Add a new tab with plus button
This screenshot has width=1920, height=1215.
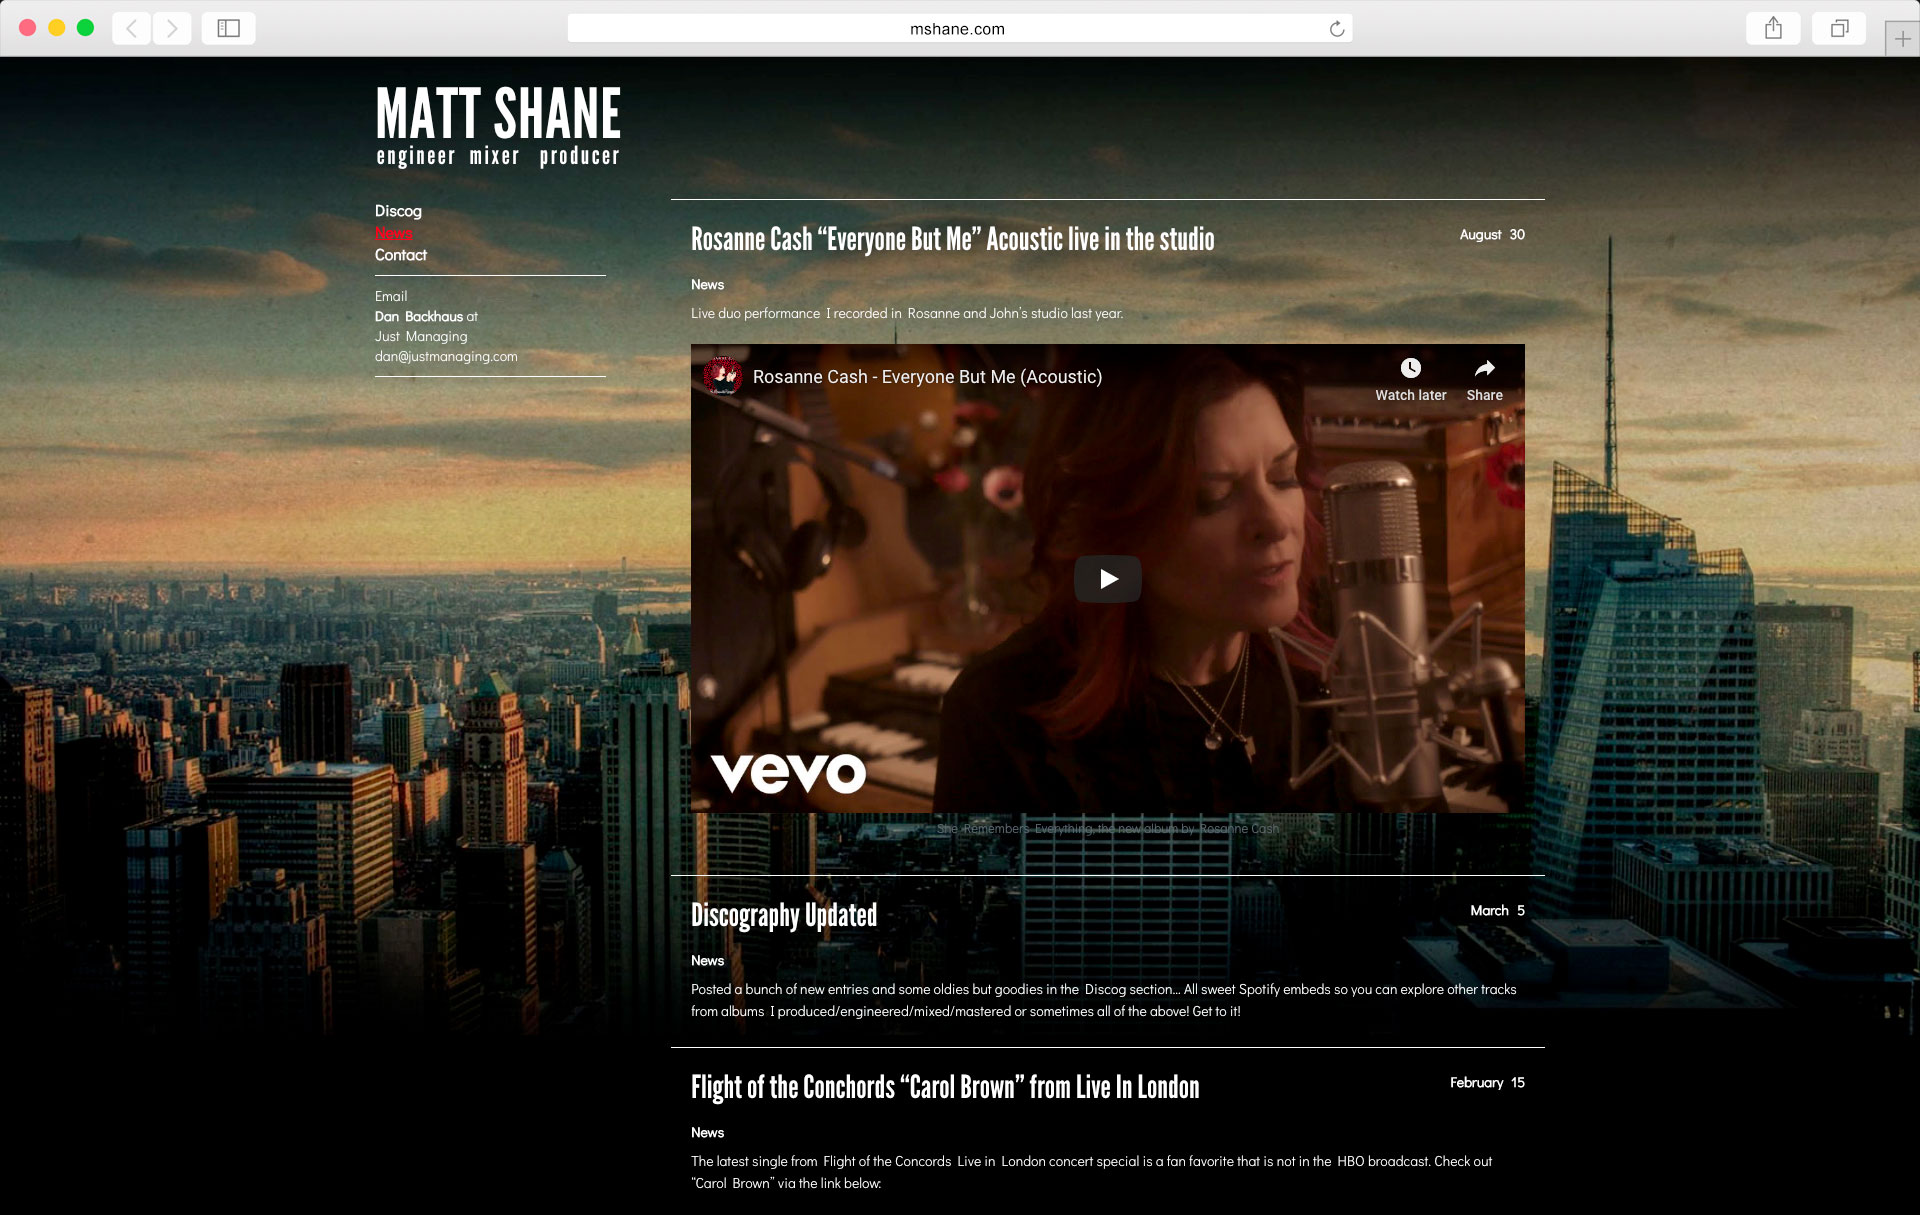click(1902, 38)
